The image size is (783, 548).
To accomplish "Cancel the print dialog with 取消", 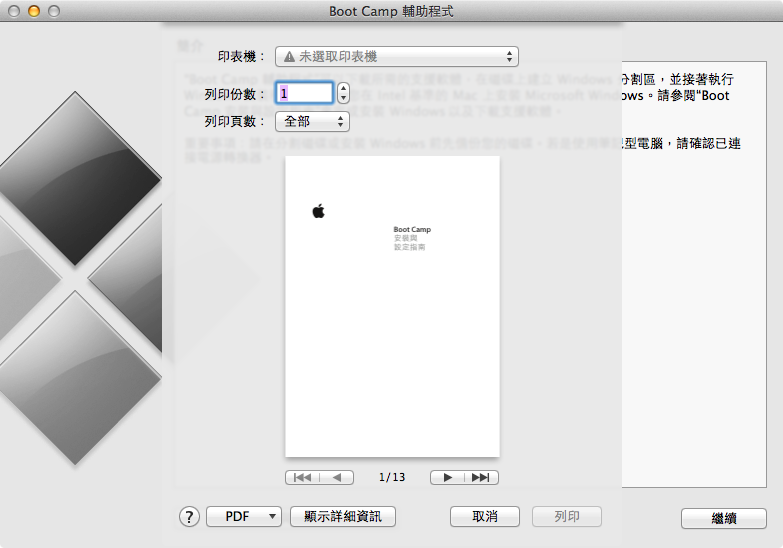I will [484, 517].
